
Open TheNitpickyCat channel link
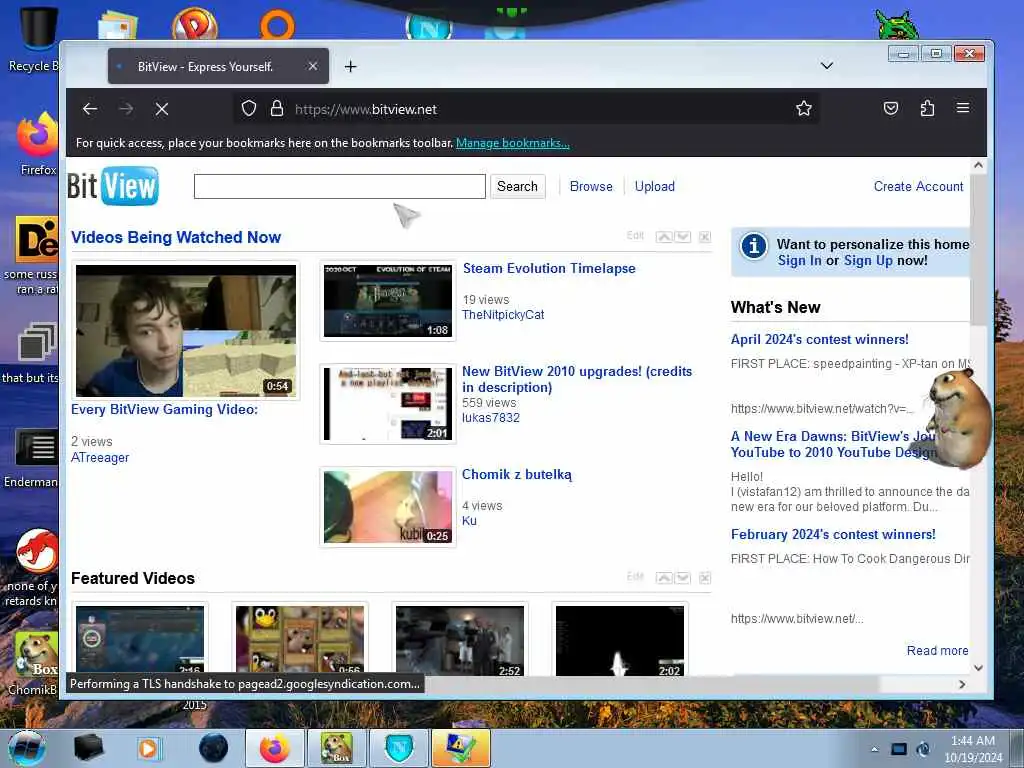[503, 315]
